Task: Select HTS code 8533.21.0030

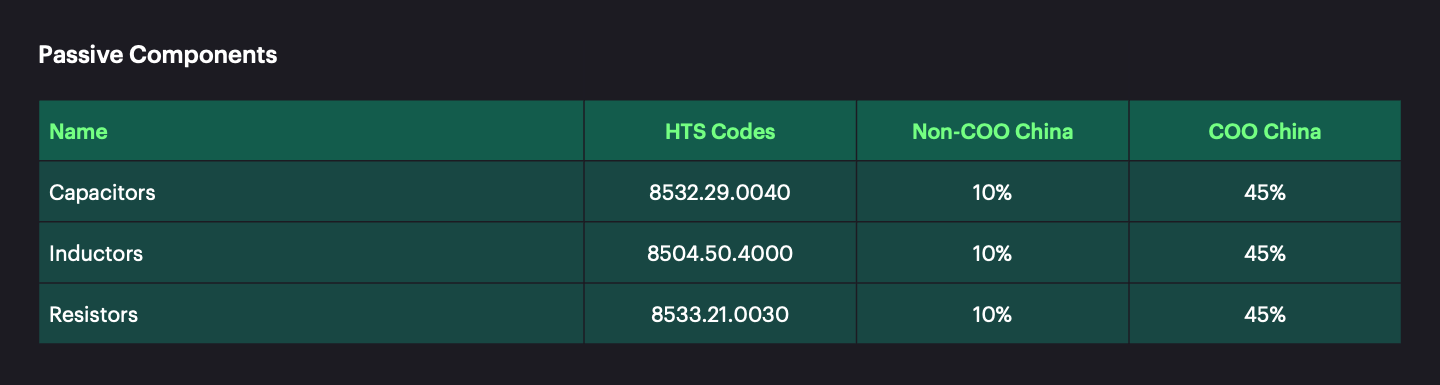Action: point(720,314)
